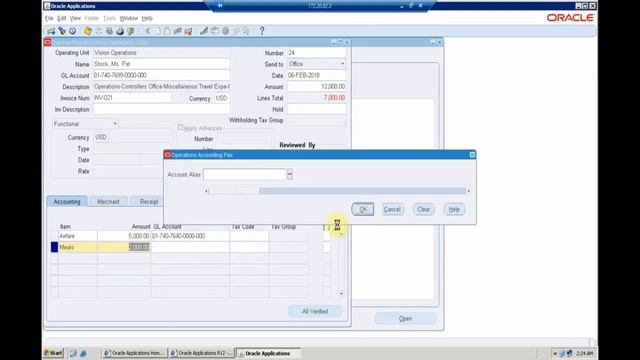
Task: Click the Clear Record toolbar icon
Action: (178, 31)
